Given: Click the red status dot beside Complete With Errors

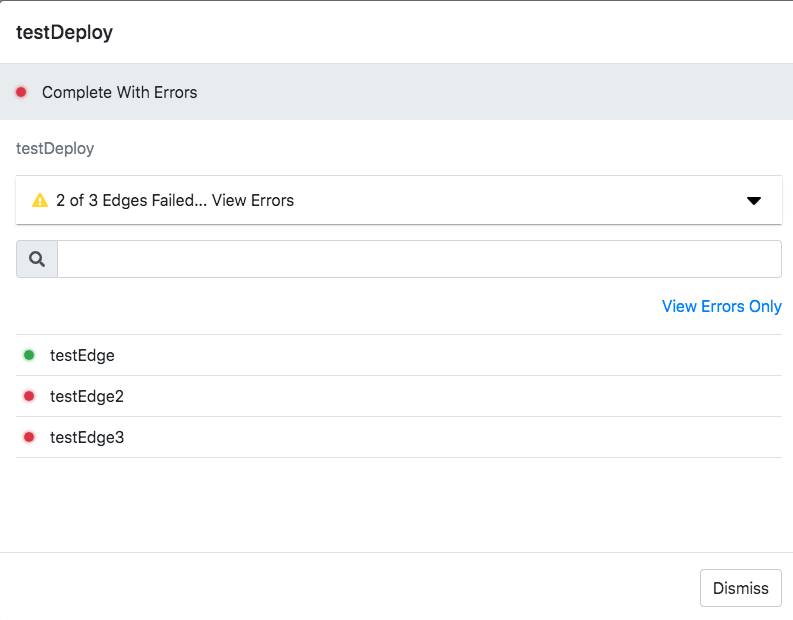Looking at the screenshot, I should tap(21, 92).
